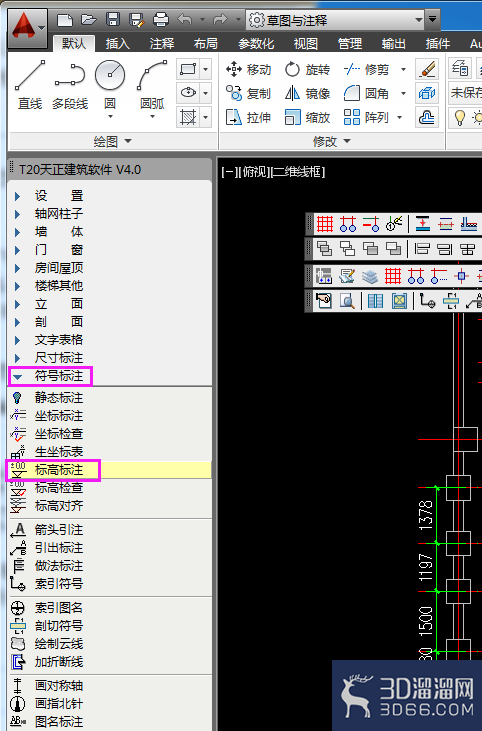Image resolution: width=482 pixels, height=731 pixels.
Task: Activate the 旋转 rotate command
Action: click(x=307, y=69)
